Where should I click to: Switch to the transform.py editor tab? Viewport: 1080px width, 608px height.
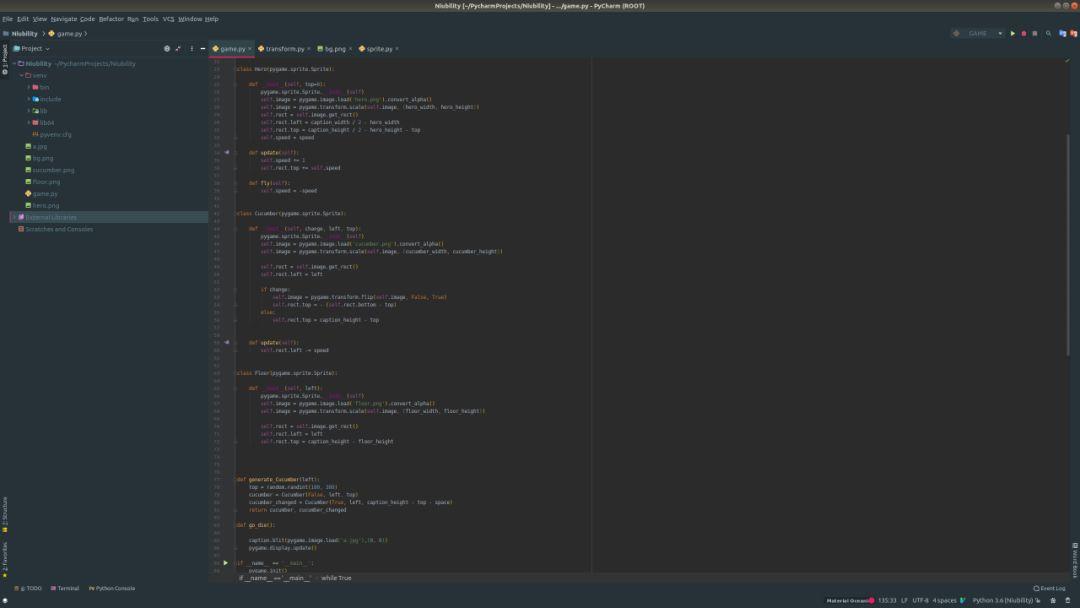[x=284, y=49]
